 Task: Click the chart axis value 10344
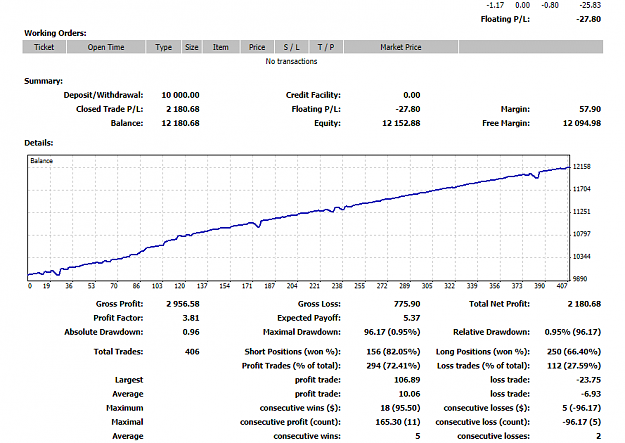click(x=582, y=256)
